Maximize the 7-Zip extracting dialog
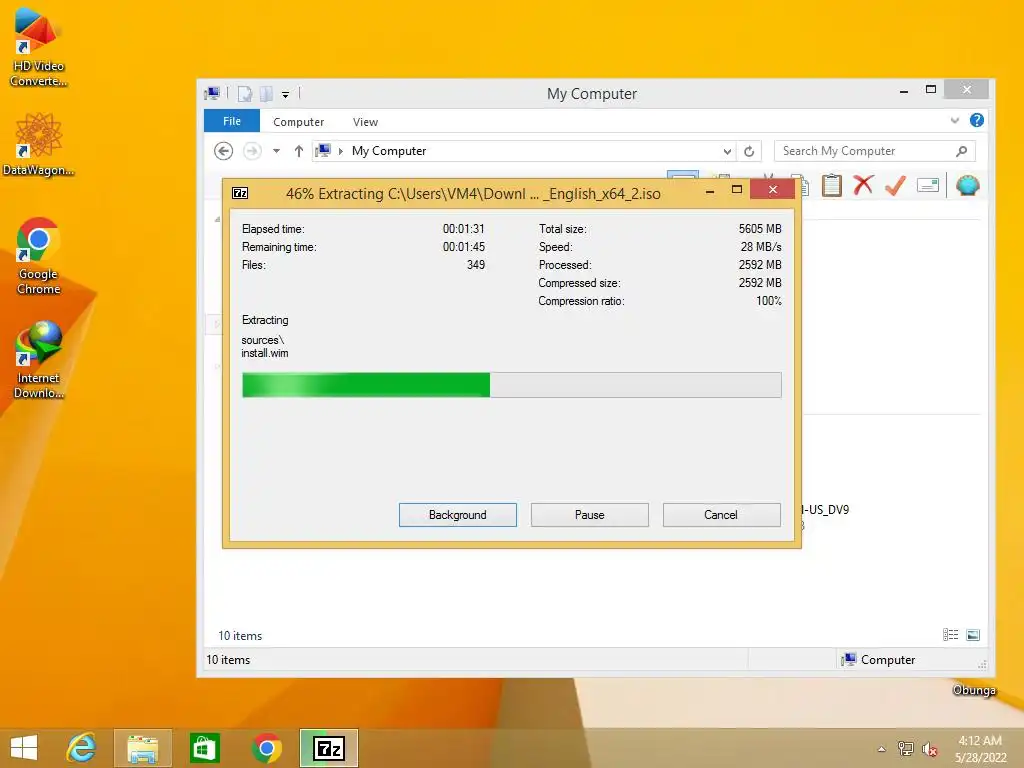Viewport: 1024px width, 768px height. 737,190
